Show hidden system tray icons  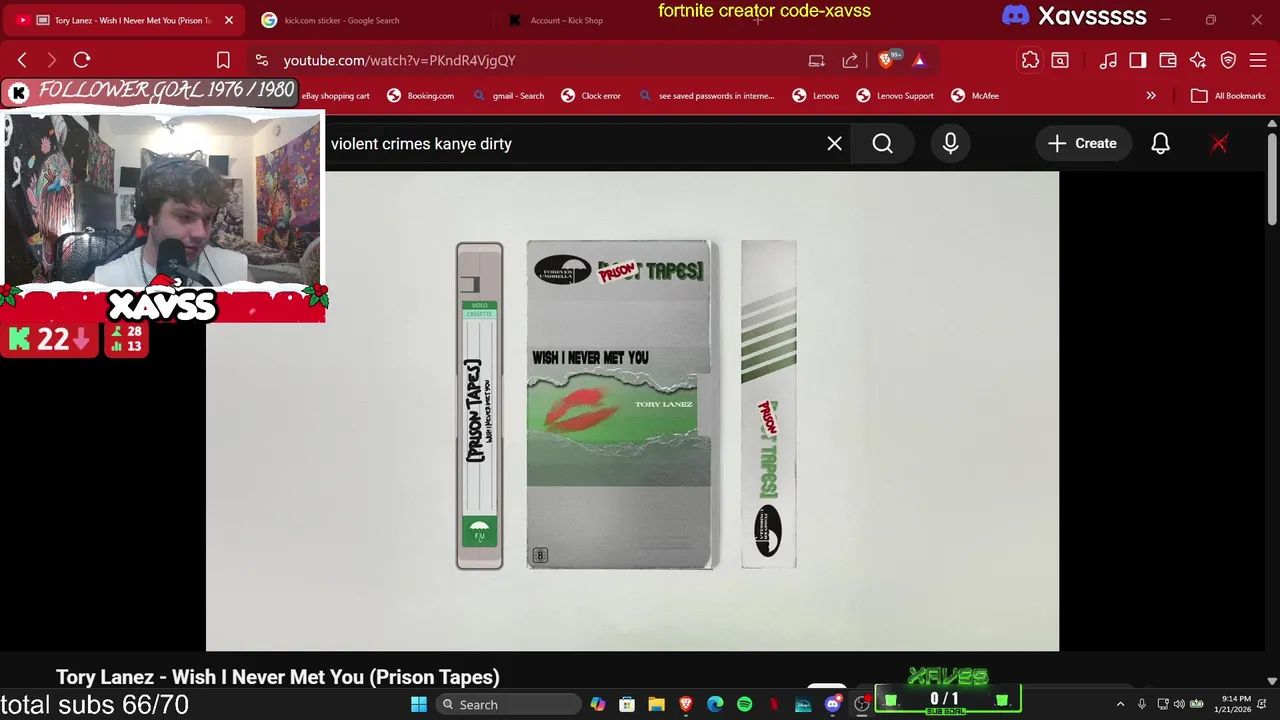1120,704
